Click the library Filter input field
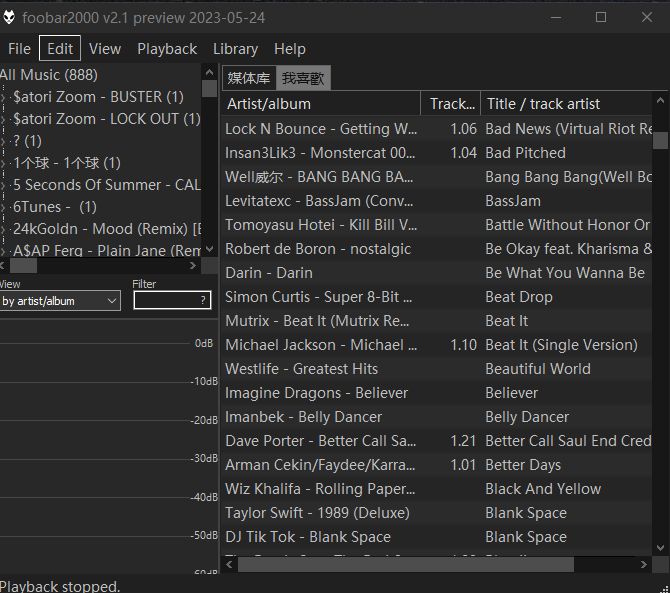670x593 pixels. 172,300
